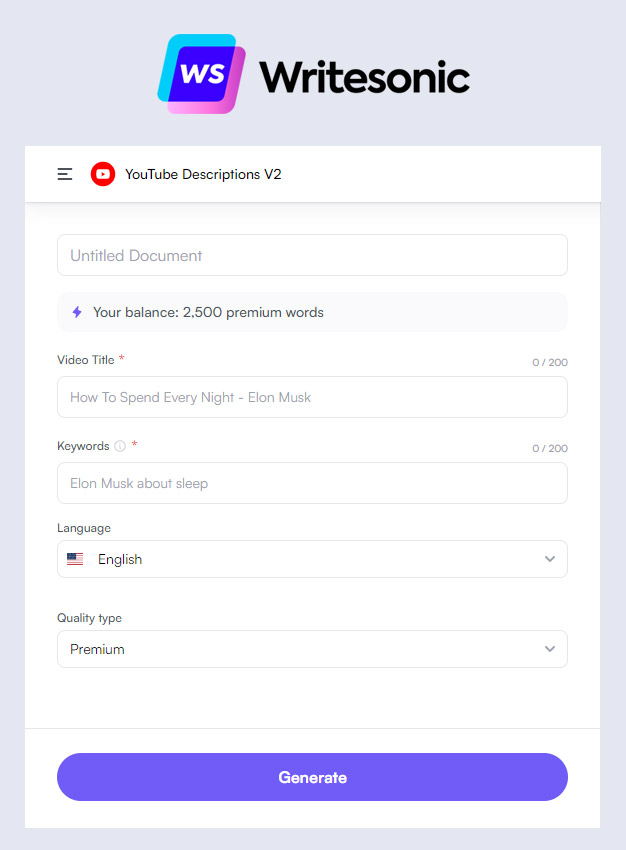
Task: Focus the Untitled Document name field
Action: 312,255
